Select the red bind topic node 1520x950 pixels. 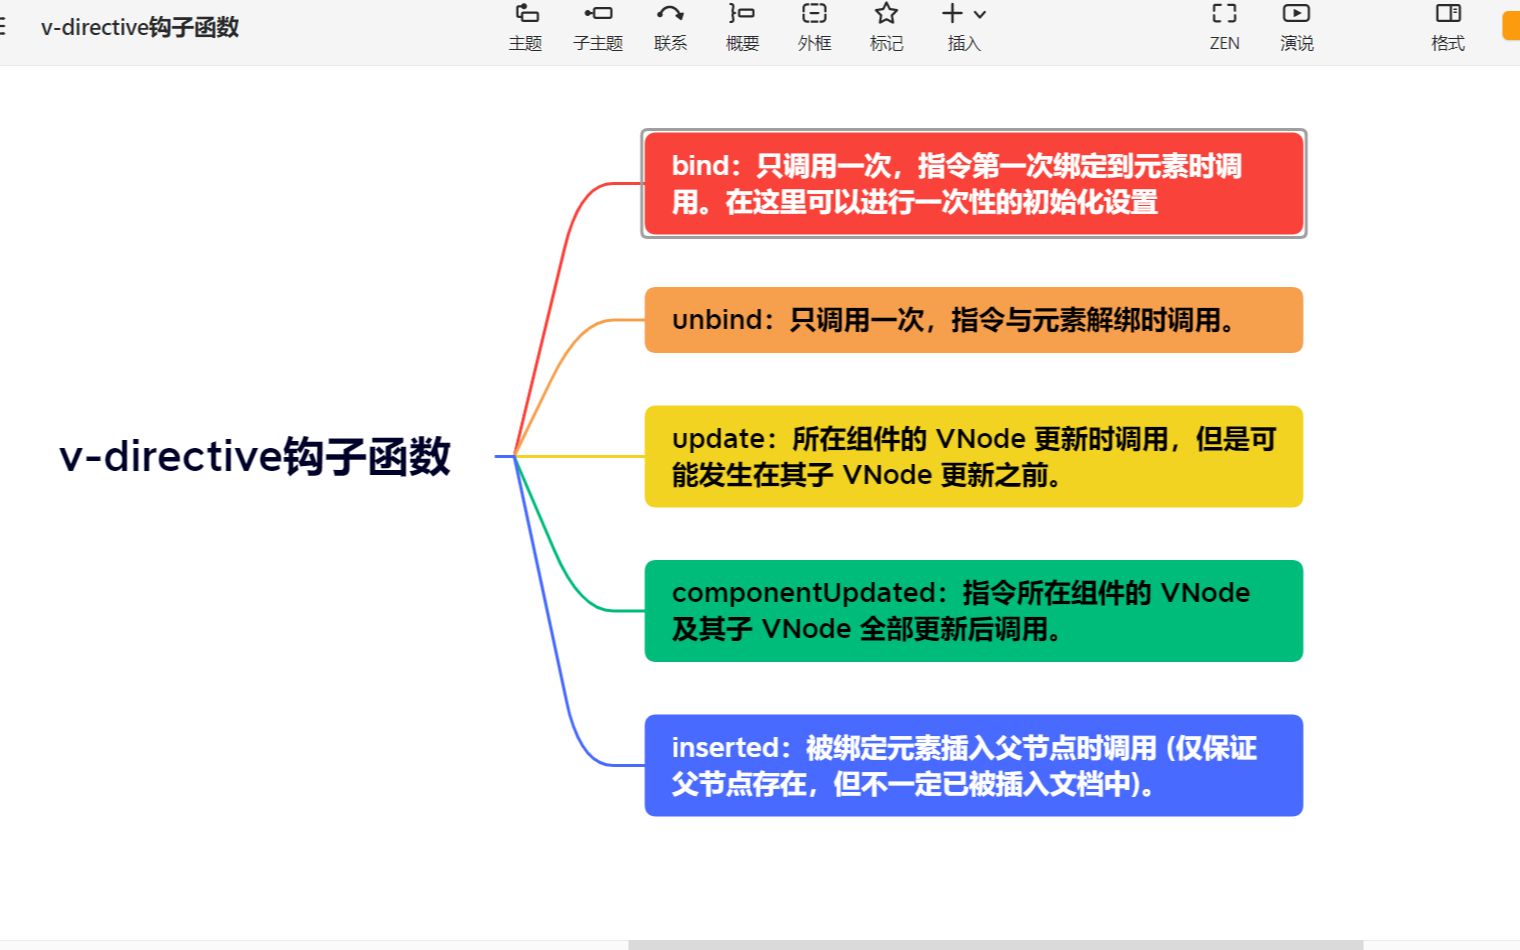pos(974,184)
